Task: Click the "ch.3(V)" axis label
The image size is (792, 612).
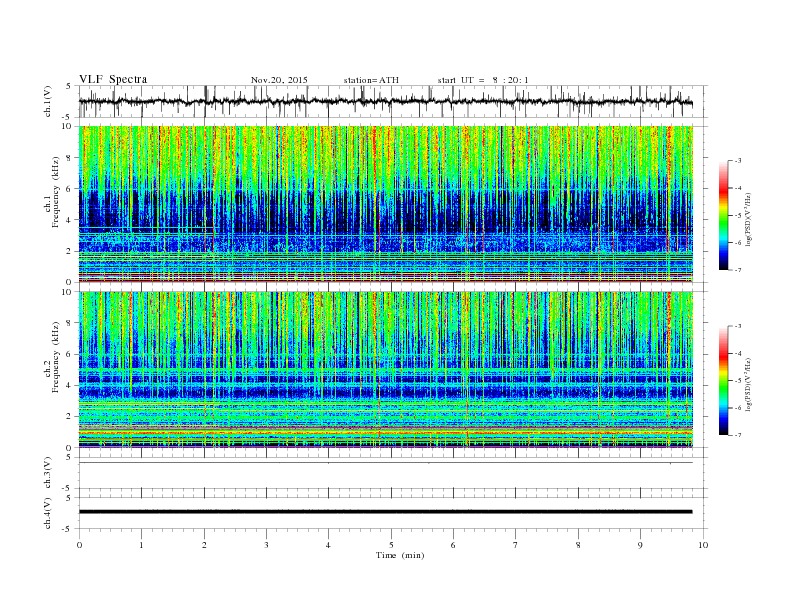Action: click(47, 473)
